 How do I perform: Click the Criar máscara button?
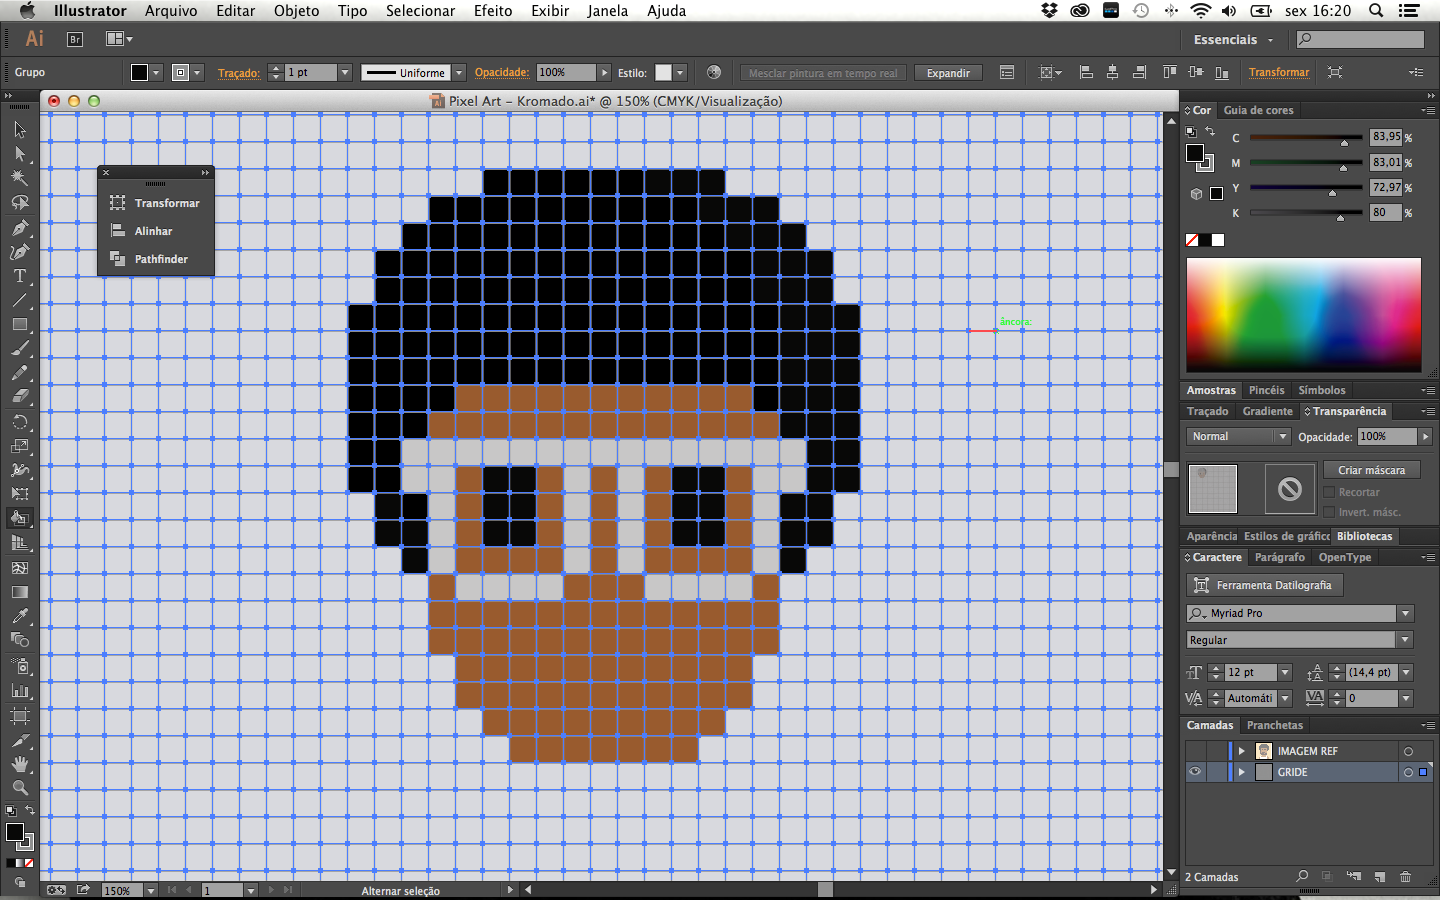coord(1371,470)
